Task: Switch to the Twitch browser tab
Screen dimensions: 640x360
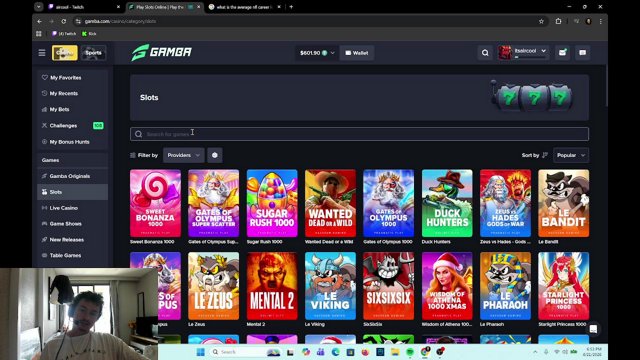Action: coord(84,7)
